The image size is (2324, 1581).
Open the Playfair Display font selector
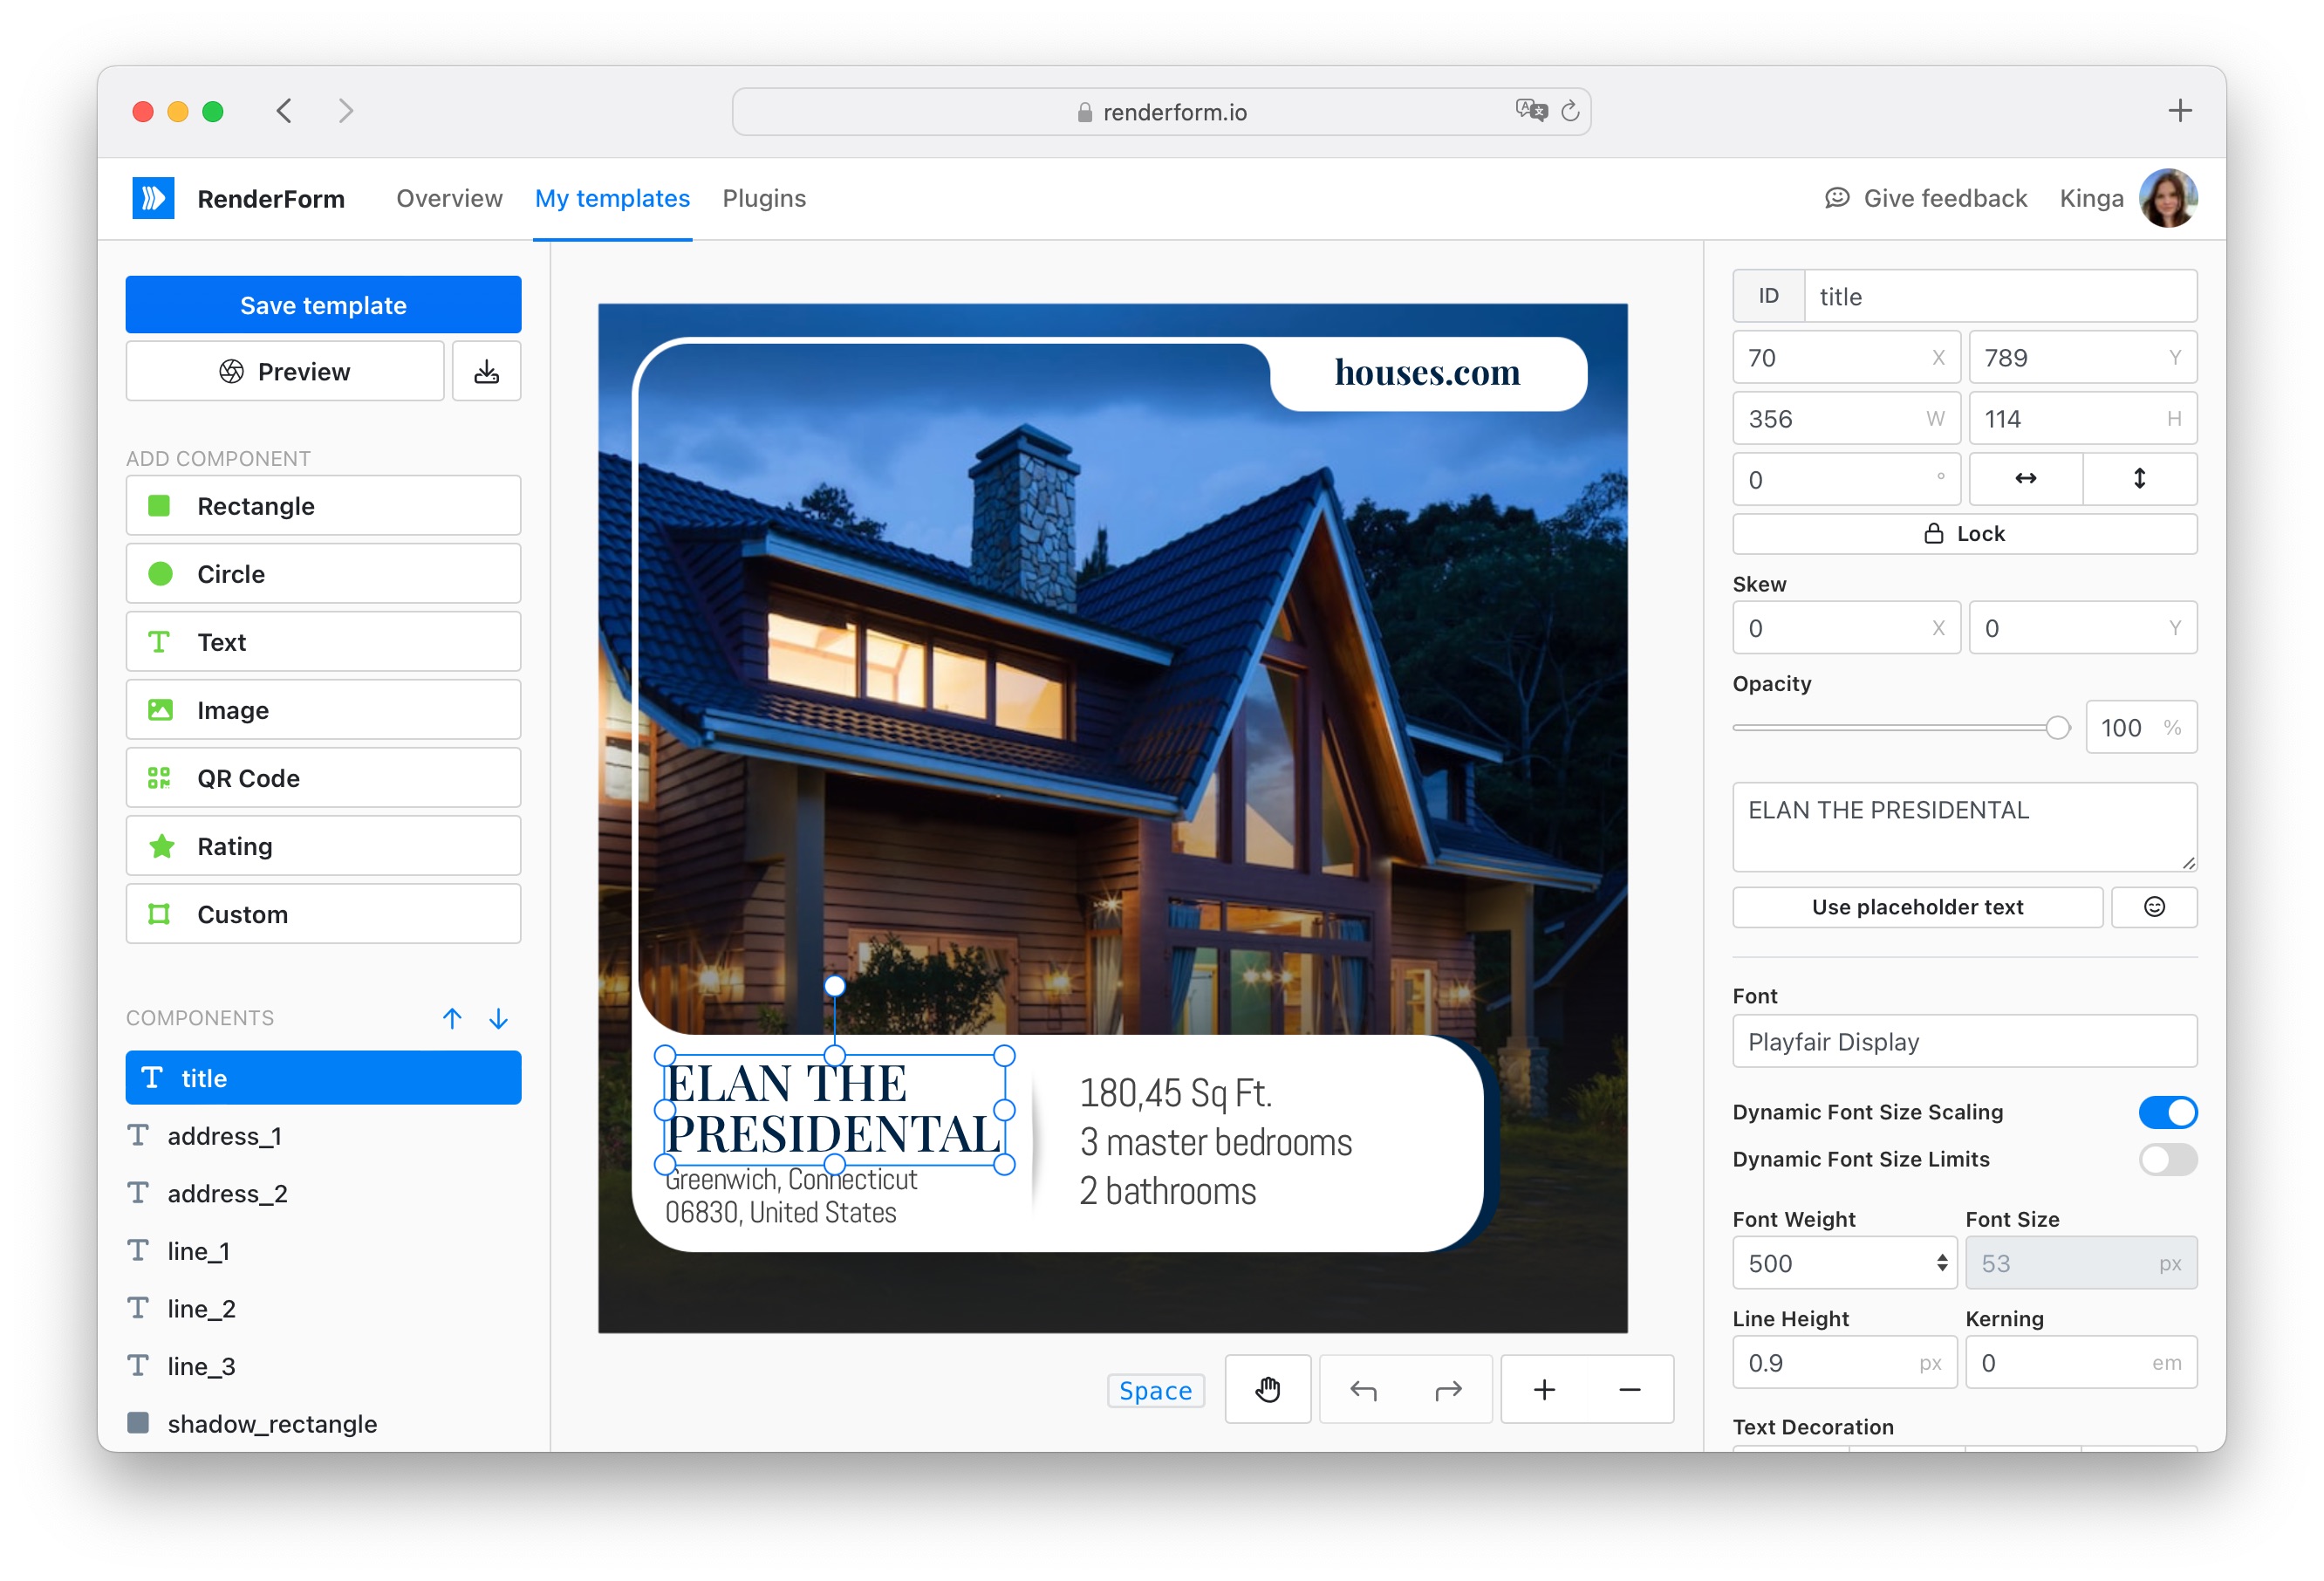(x=1964, y=1042)
